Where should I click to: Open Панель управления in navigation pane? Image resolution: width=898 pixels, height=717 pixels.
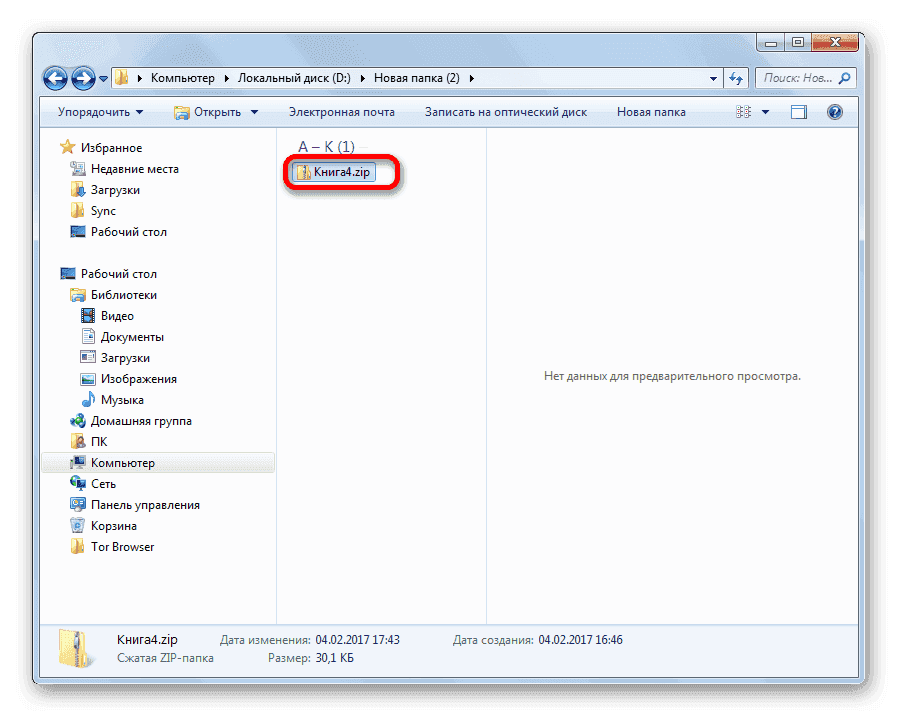tap(145, 505)
